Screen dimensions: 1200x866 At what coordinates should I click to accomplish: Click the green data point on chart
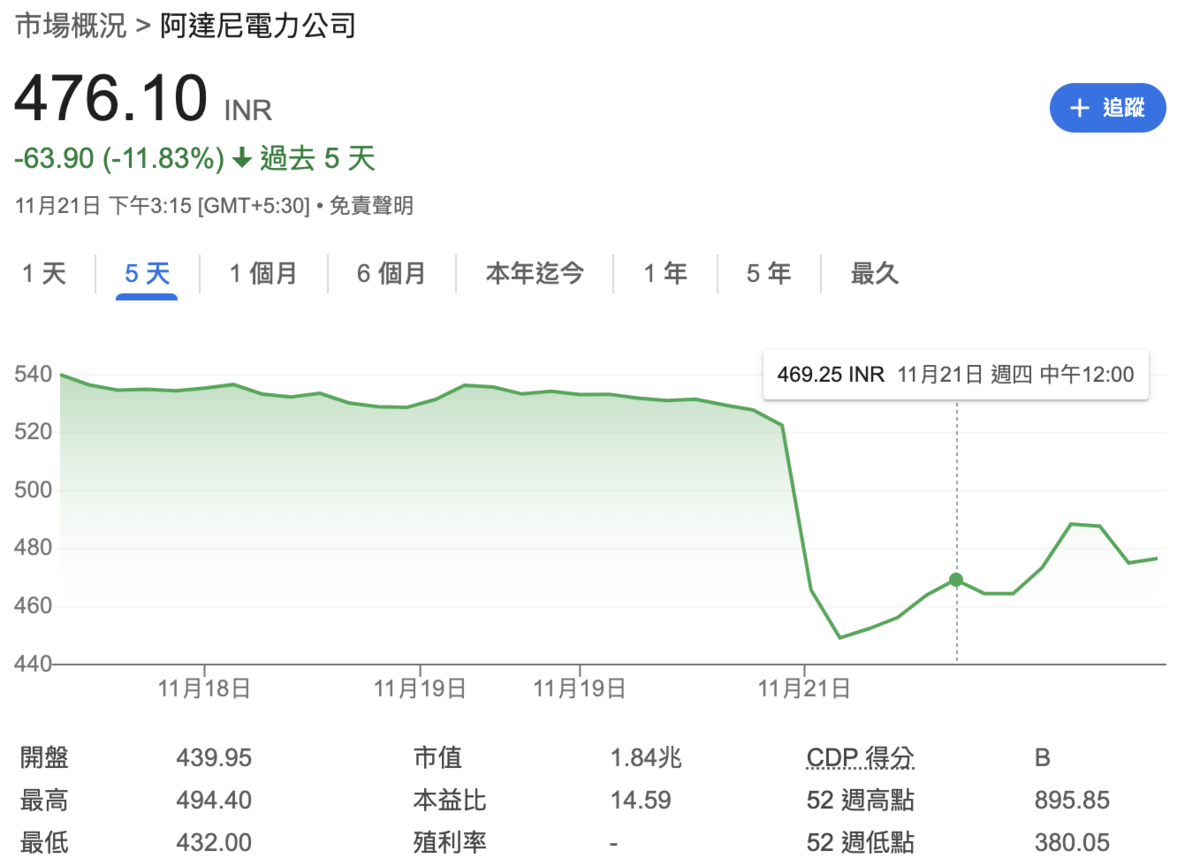pyautogui.click(x=956, y=580)
